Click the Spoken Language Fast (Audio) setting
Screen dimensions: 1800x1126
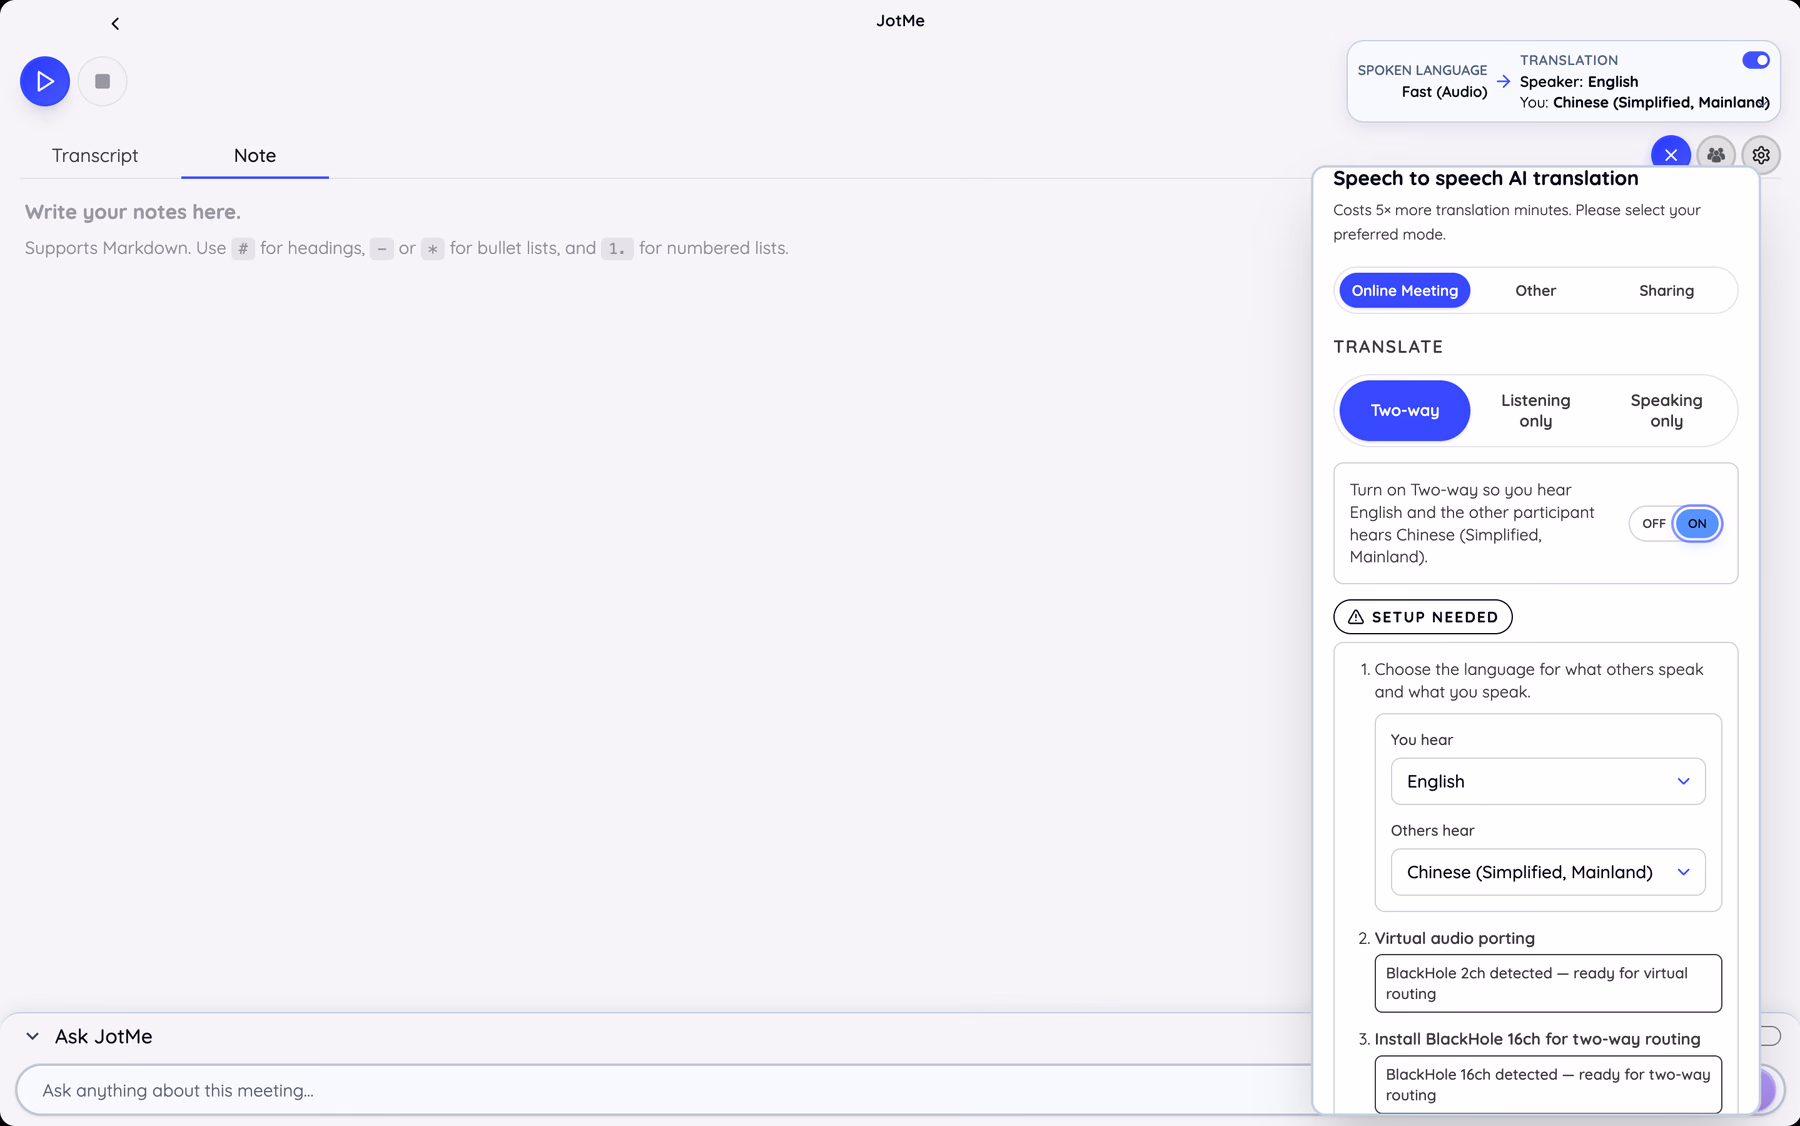tap(1422, 81)
